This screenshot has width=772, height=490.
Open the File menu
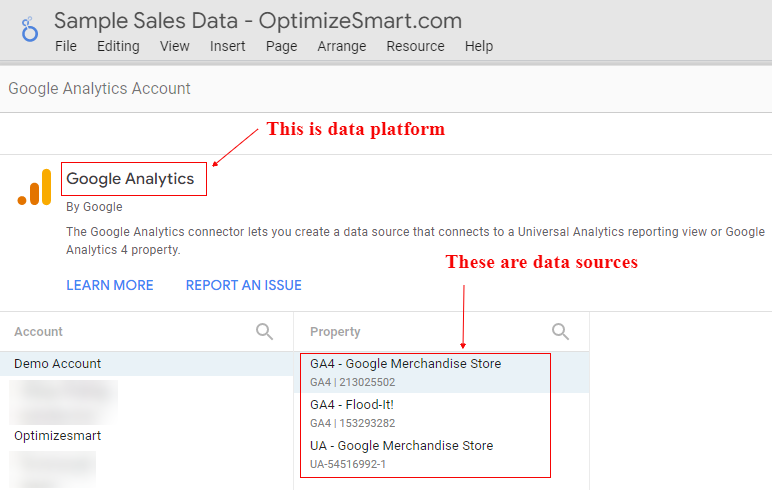coord(66,46)
